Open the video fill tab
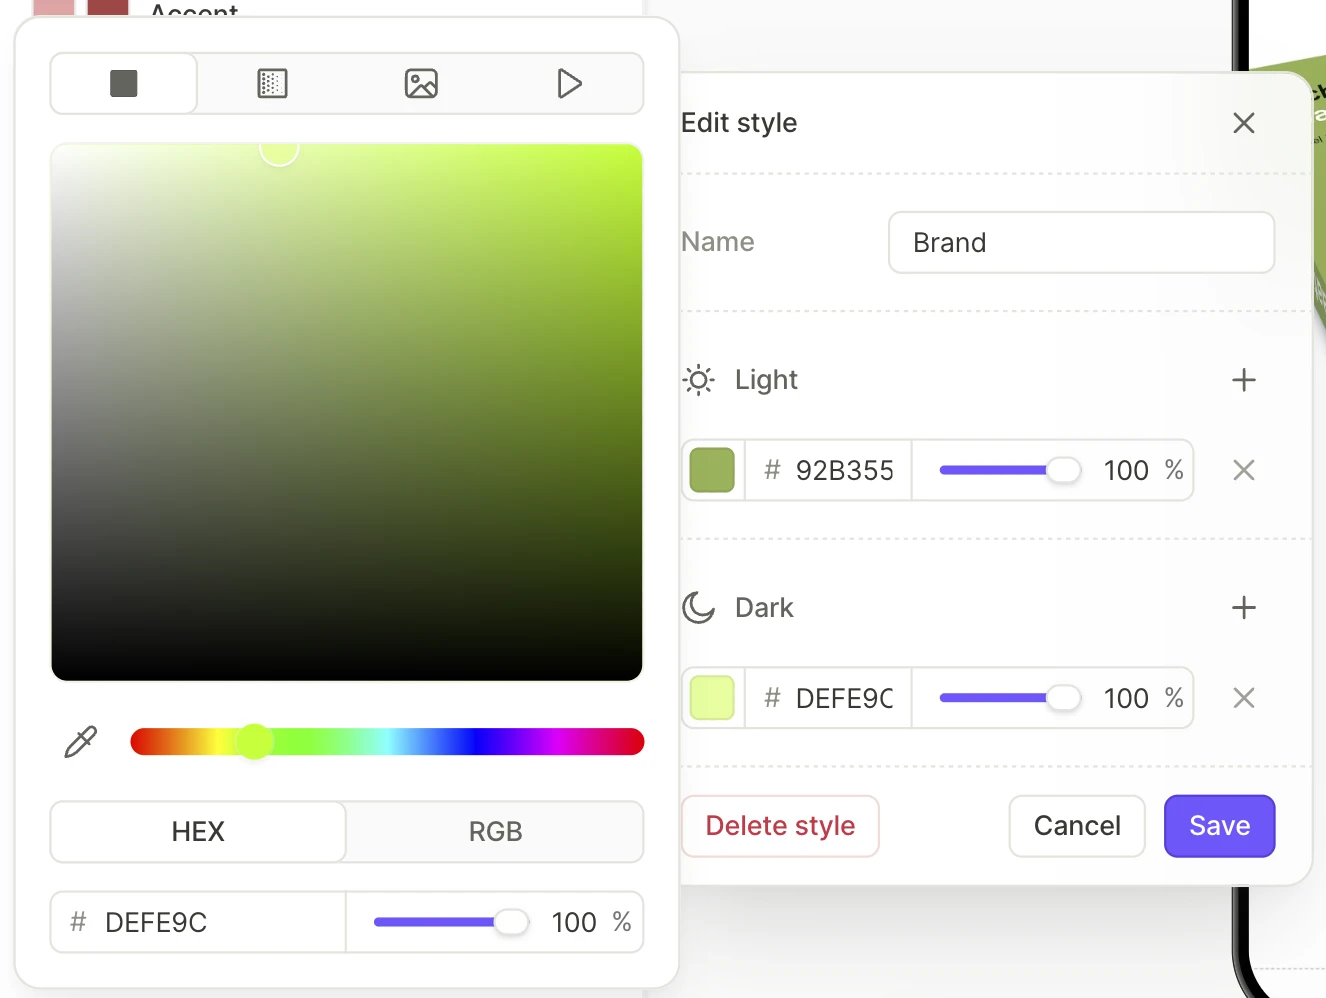 569,84
